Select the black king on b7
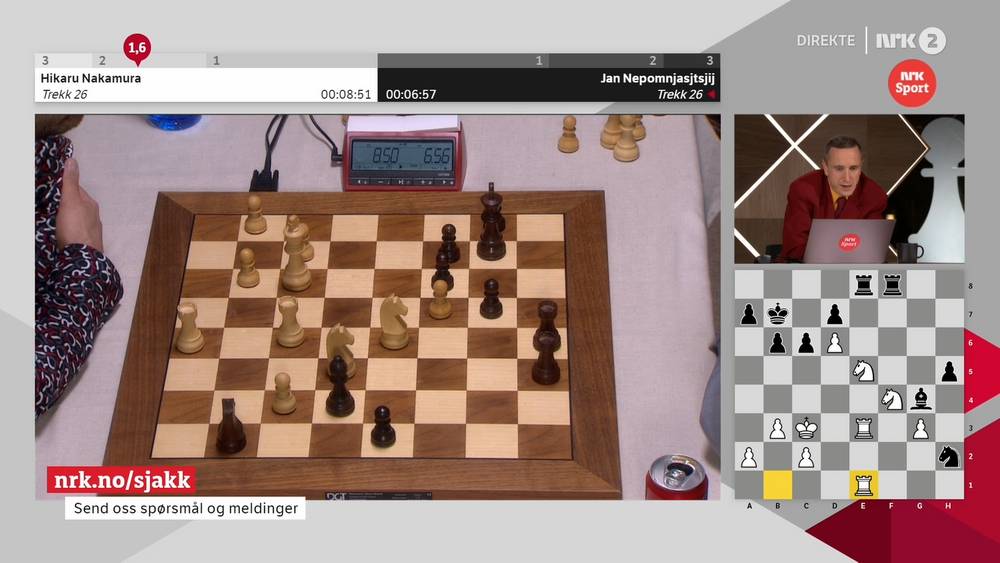Image resolution: width=1000 pixels, height=563 pixels. [x=777, y=314]
